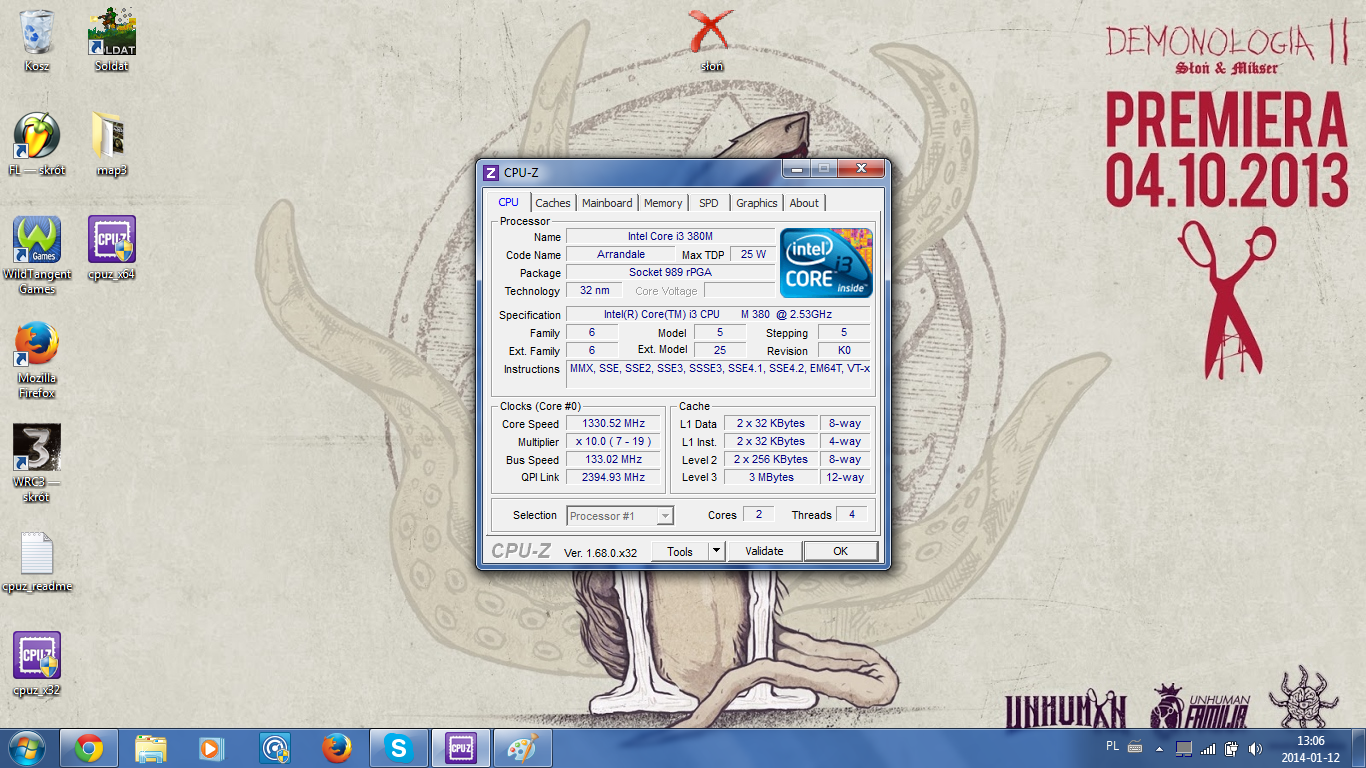Click the Validate button

(764, 551)
